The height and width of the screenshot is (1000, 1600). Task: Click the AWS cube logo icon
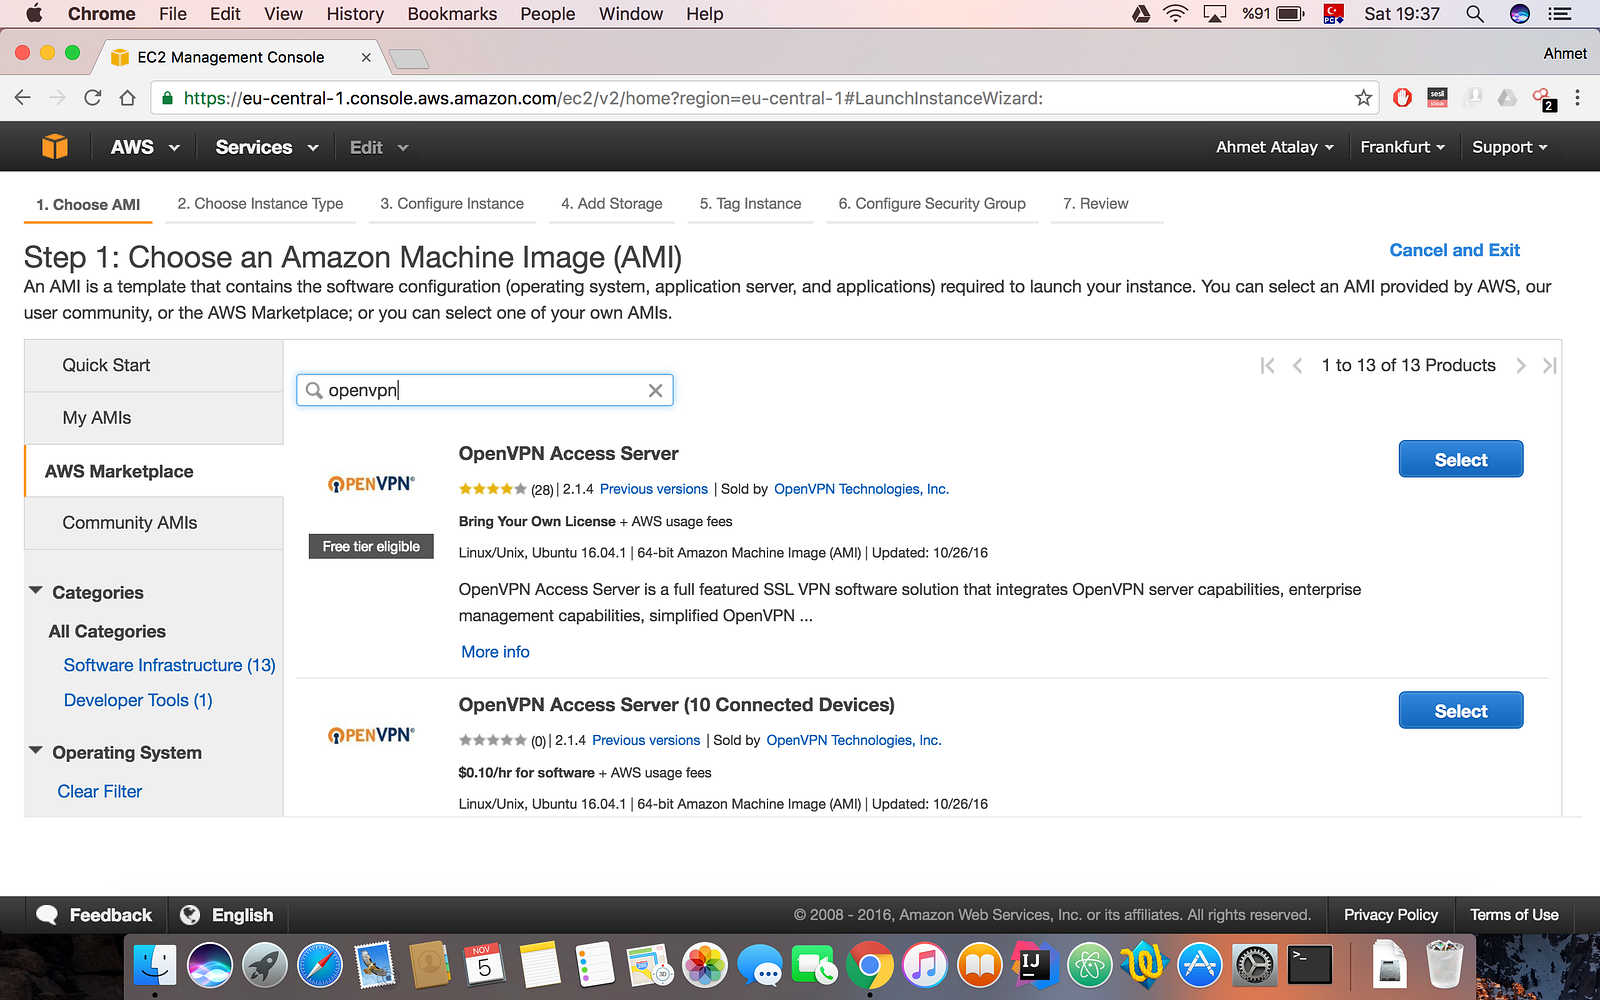(55, 147)
